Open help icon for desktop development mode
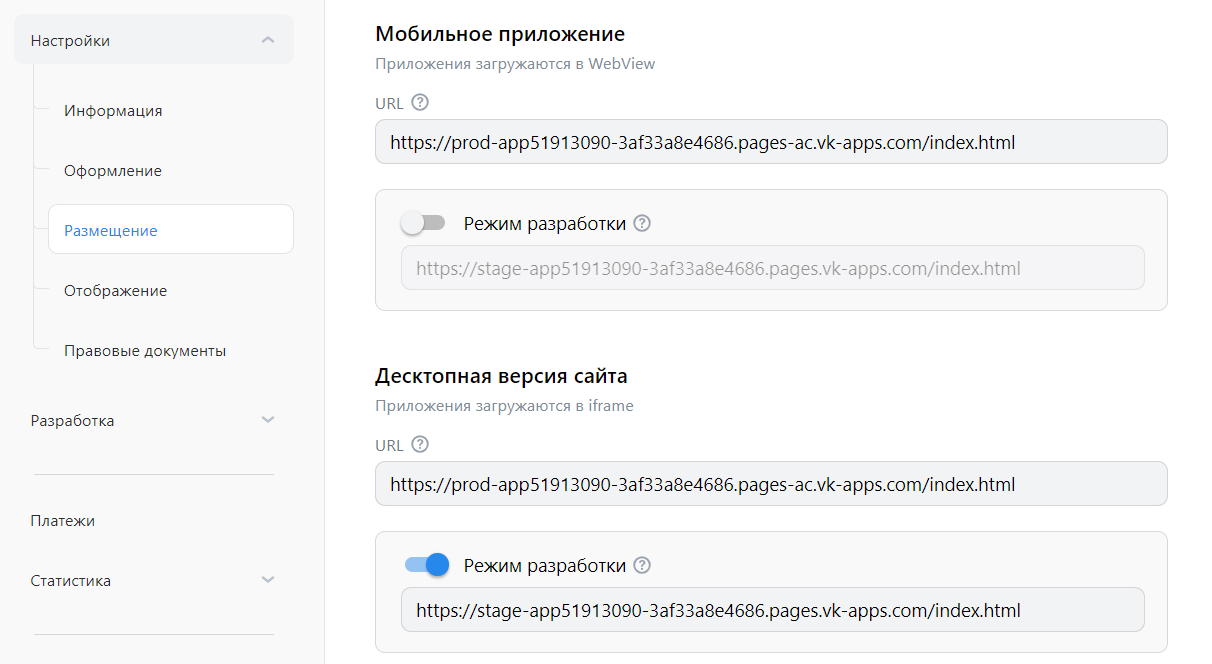This screenshot has width=1212, height=664. coord(641,565)
